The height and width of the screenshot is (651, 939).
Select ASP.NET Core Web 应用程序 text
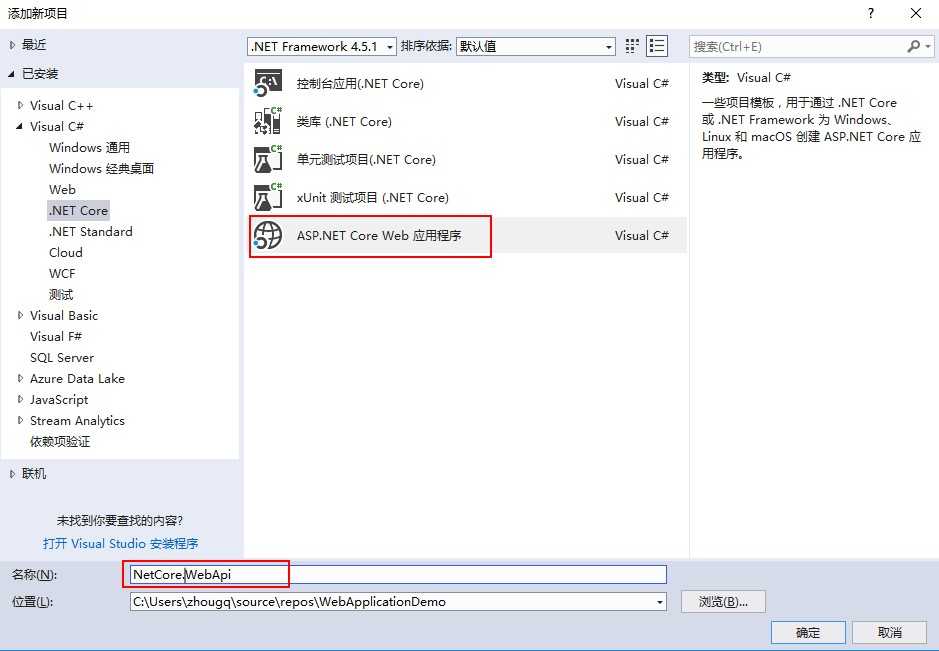coord(379,235)
